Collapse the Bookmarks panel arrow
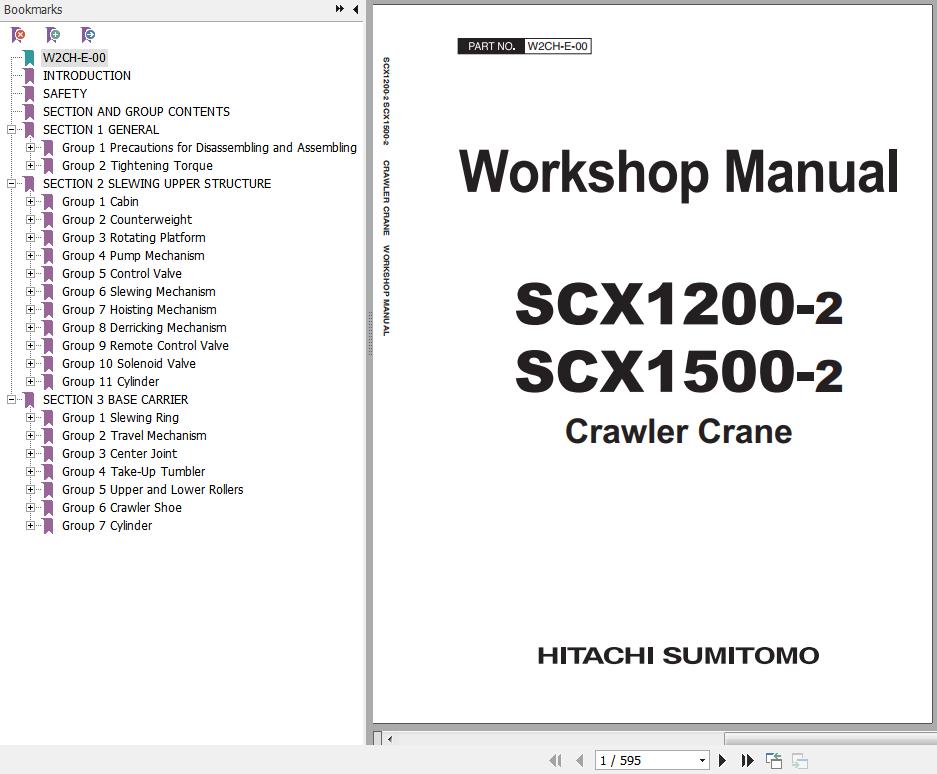 [x=356, y=9]
